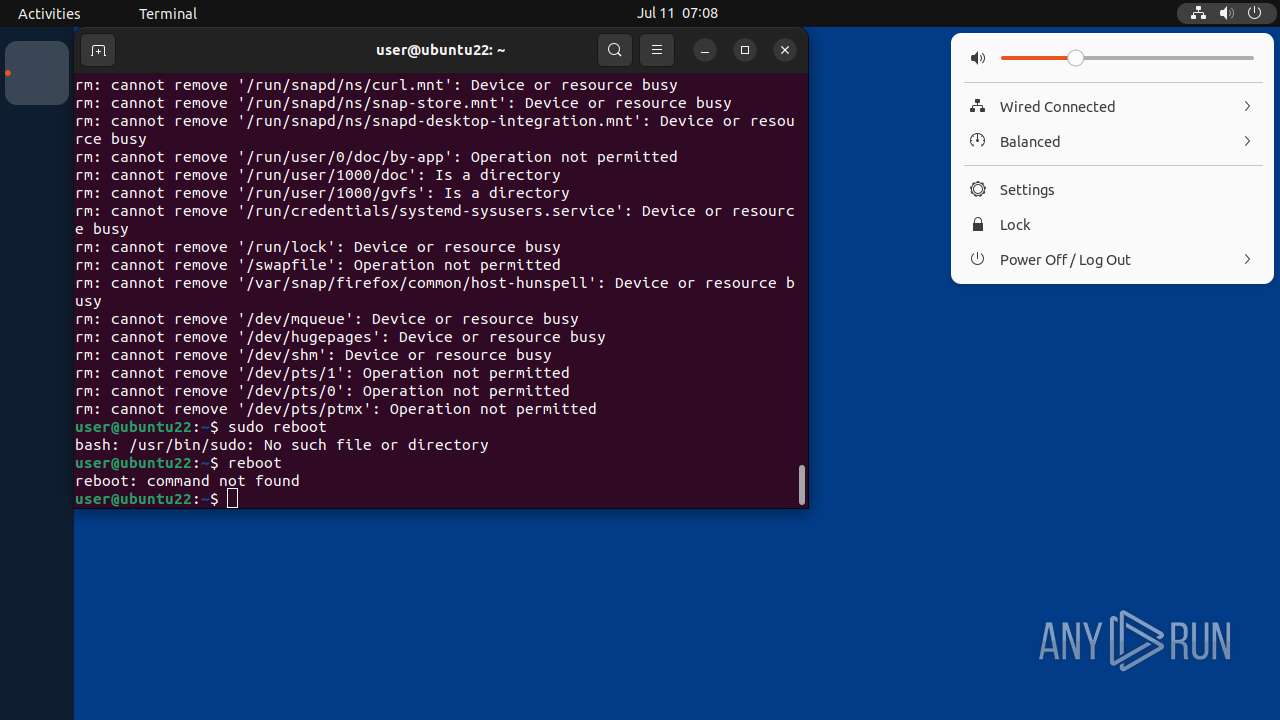Click the '/dev/mqueue' error line
This screenshot has width=1280, height=720.
327,319
